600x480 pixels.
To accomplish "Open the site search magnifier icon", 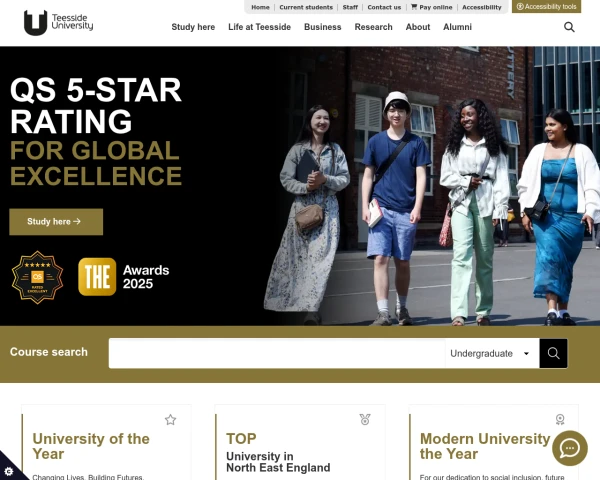I will [569, 27].
